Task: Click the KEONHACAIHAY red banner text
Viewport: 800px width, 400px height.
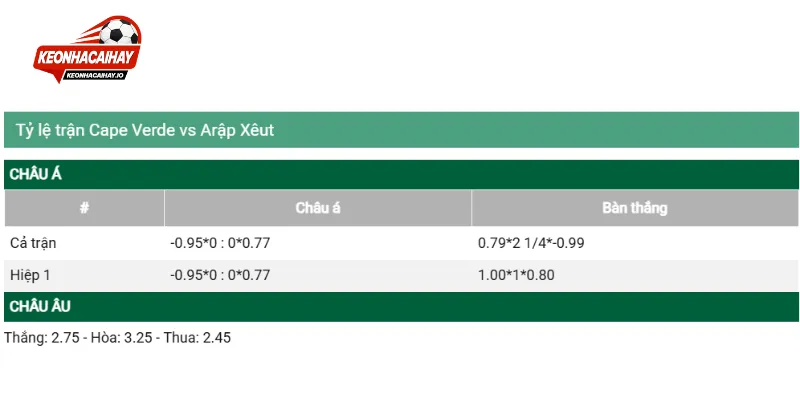Action: click(x=86, y=56)
